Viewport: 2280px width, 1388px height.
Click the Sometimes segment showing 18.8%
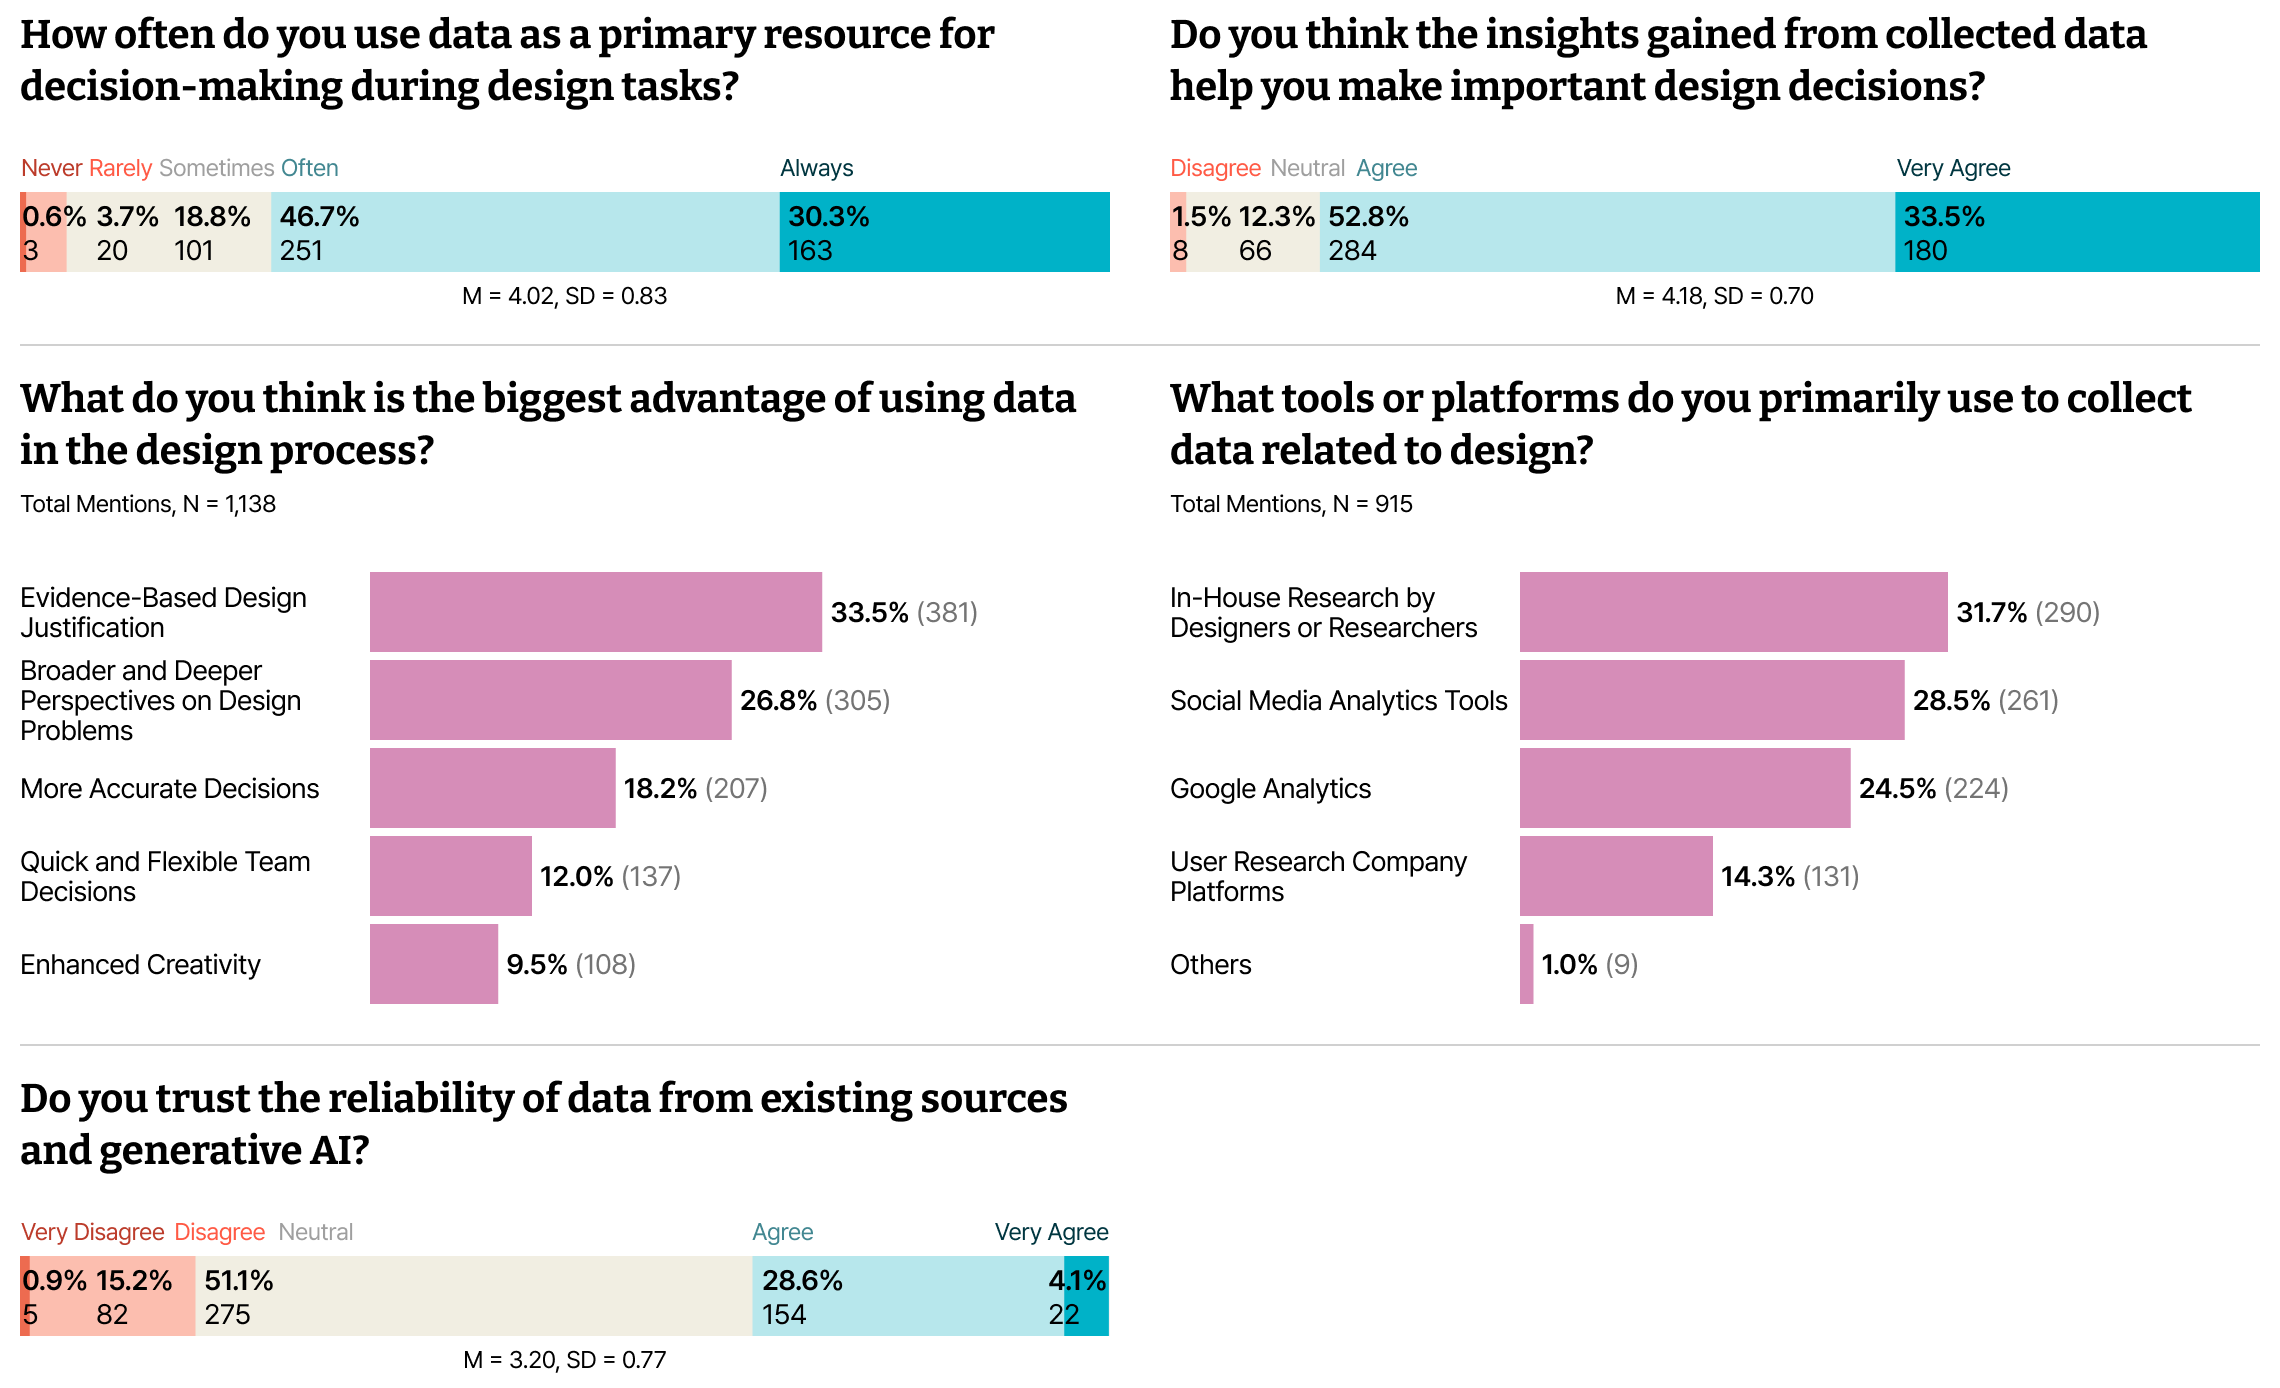coord(169,232)
